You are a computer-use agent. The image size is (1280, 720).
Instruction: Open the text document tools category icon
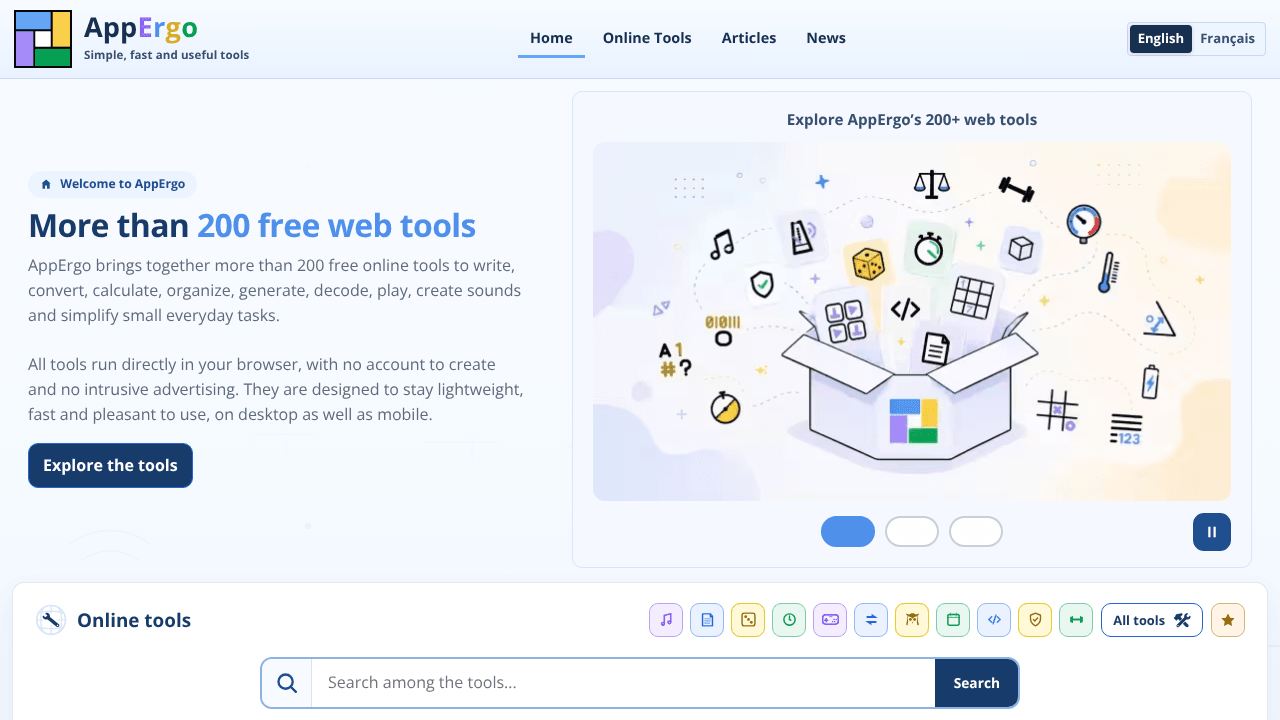(x=707, y=620)
